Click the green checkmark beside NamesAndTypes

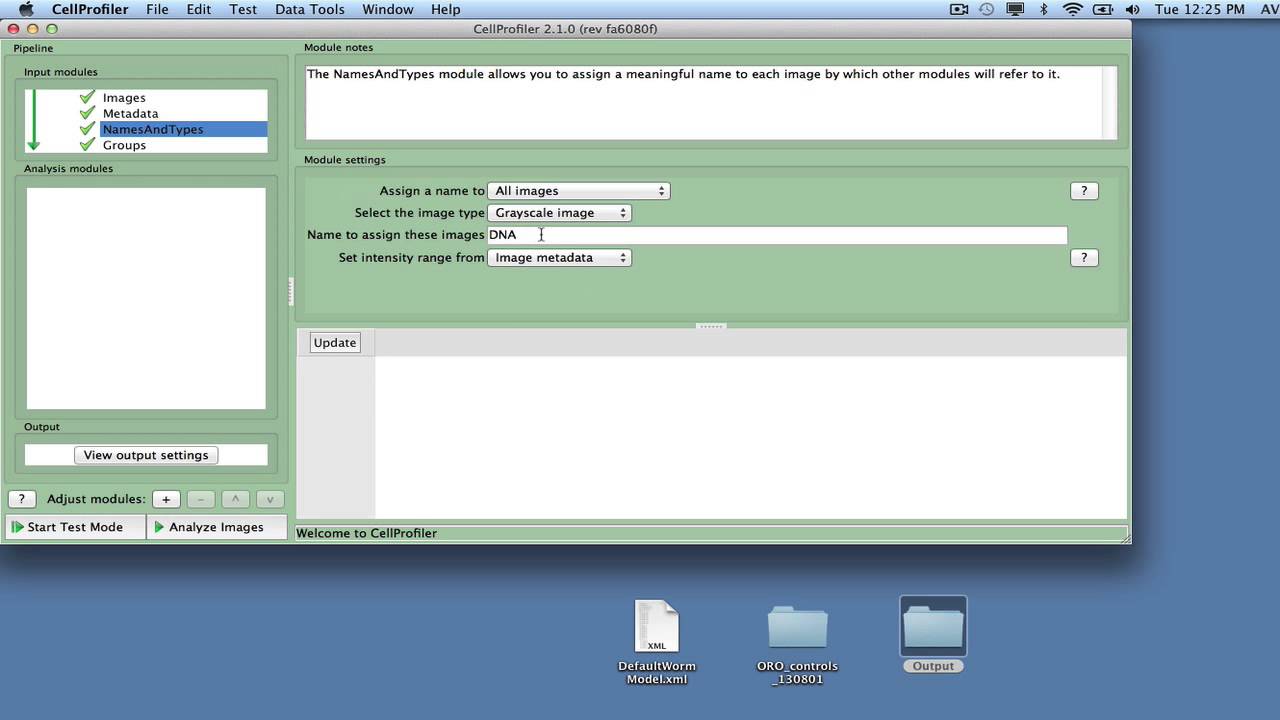[x=87, y=129]
